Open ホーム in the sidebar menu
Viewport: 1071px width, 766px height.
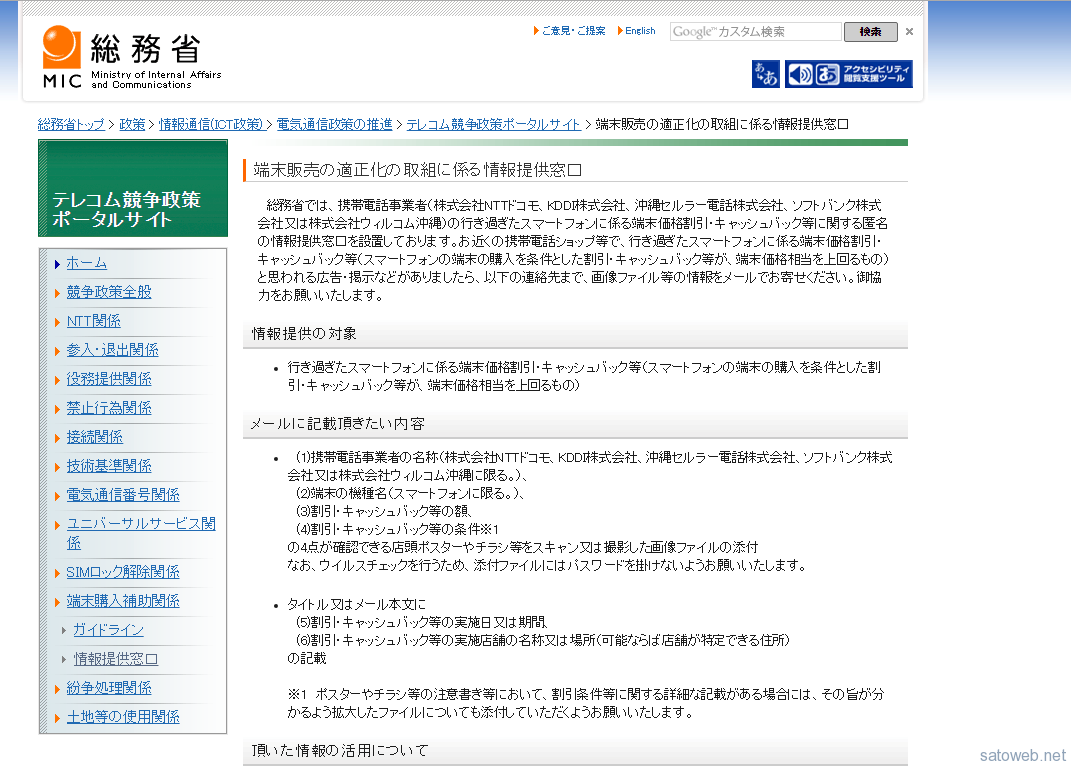[87, 263]
